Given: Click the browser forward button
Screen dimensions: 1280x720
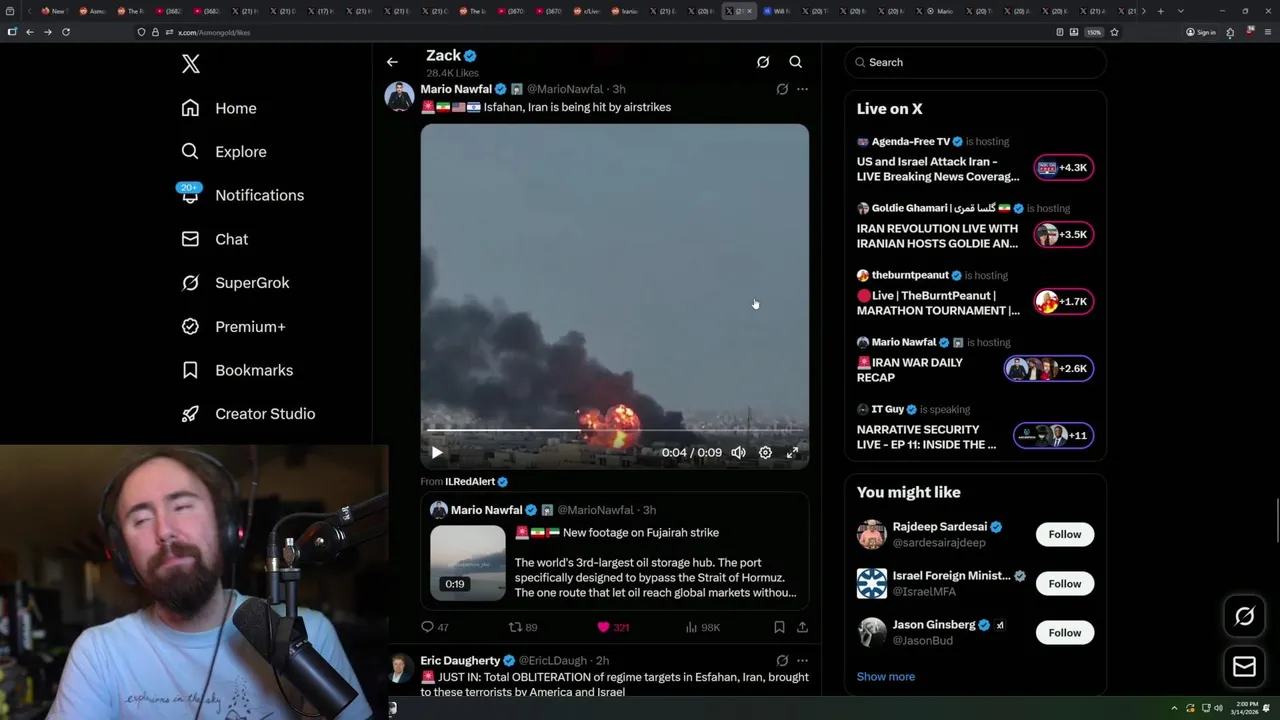Looking at the screenshot, I should coord(47,32).
